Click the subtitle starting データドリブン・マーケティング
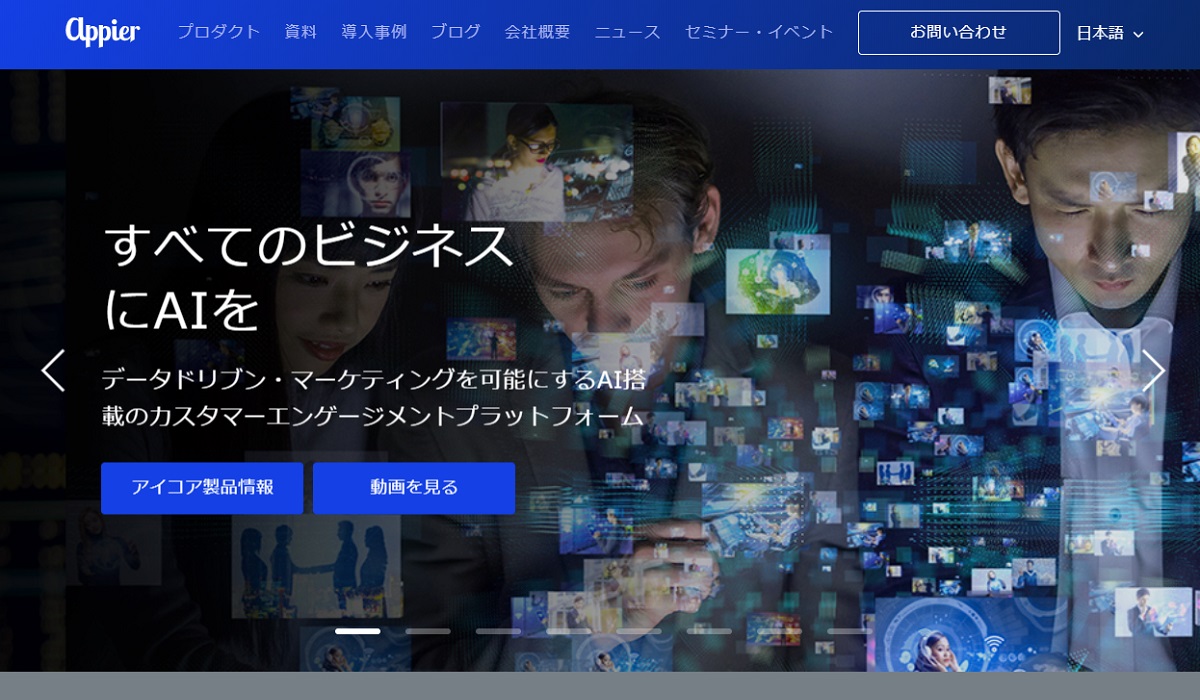 [x=374, y=398]
